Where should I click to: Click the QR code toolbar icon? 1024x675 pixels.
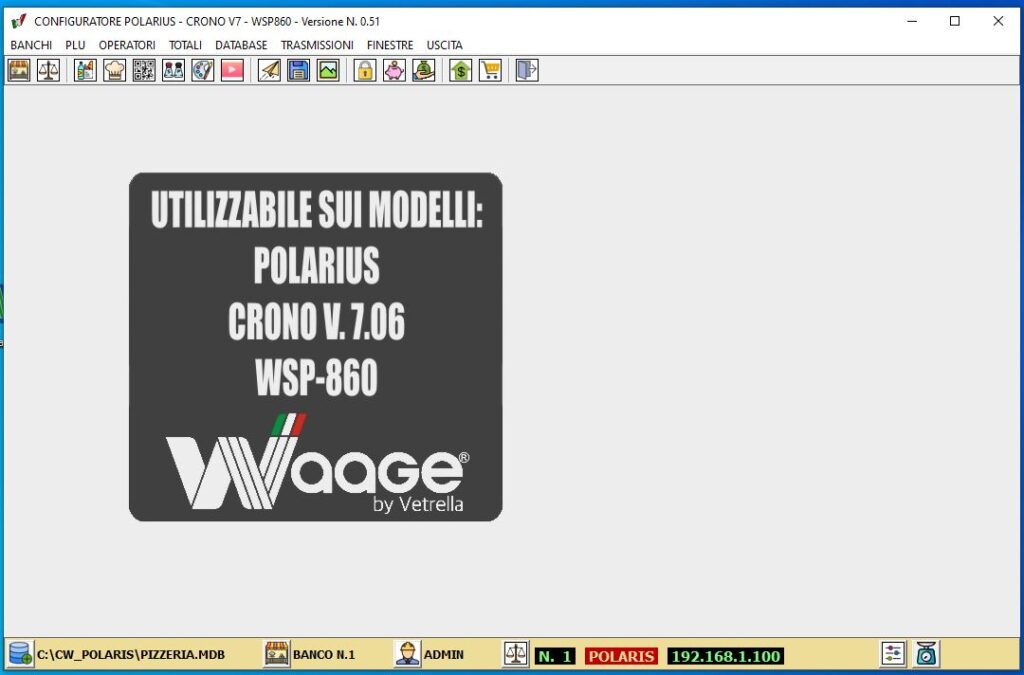pyautogui.click(x=144, y=70)
